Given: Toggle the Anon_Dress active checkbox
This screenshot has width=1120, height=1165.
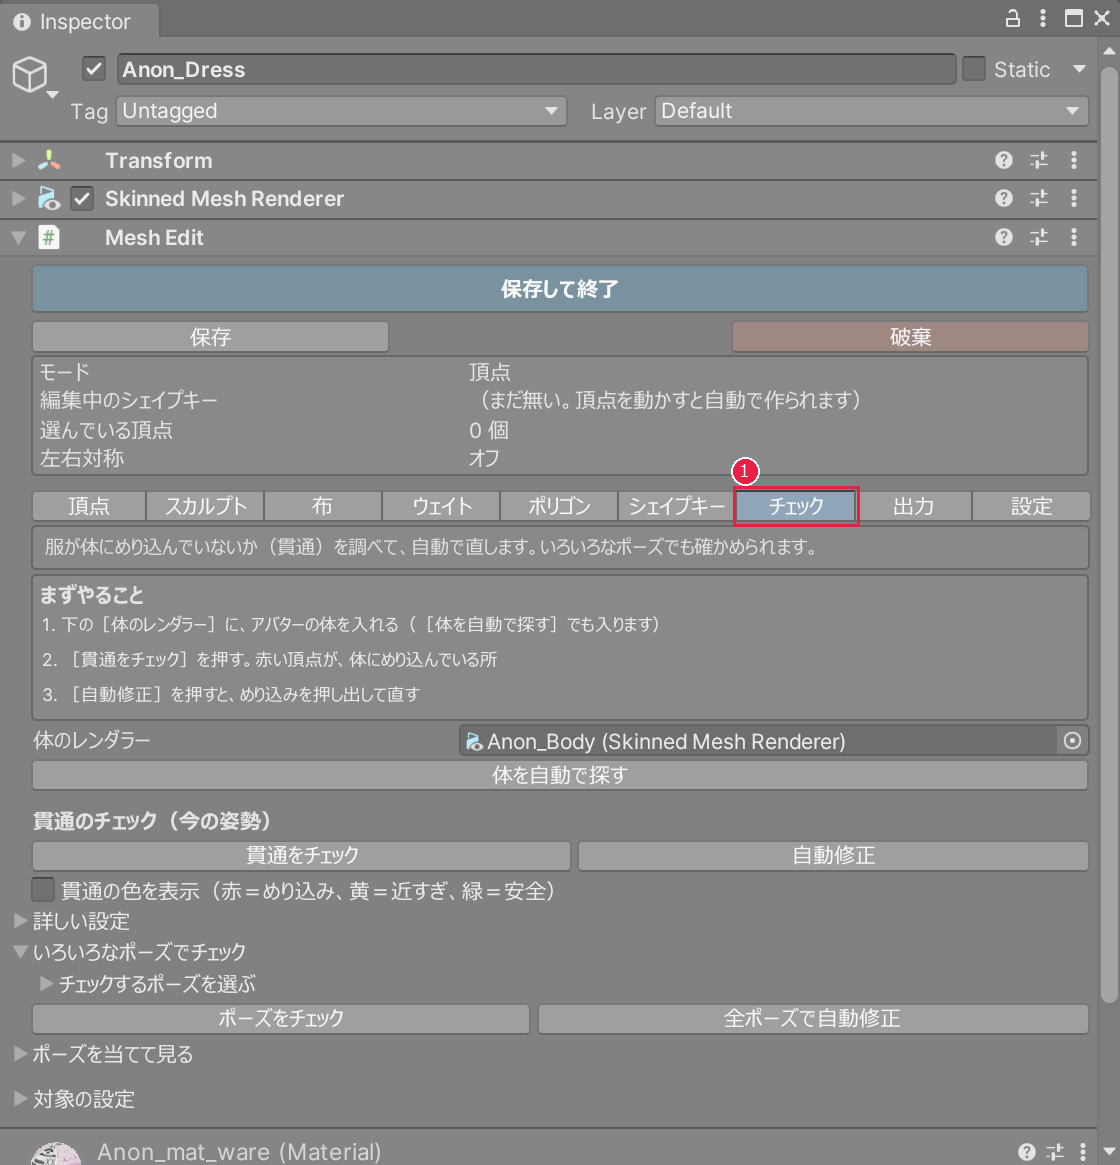Looking at the screenshot, I should [x=94, y=69].
